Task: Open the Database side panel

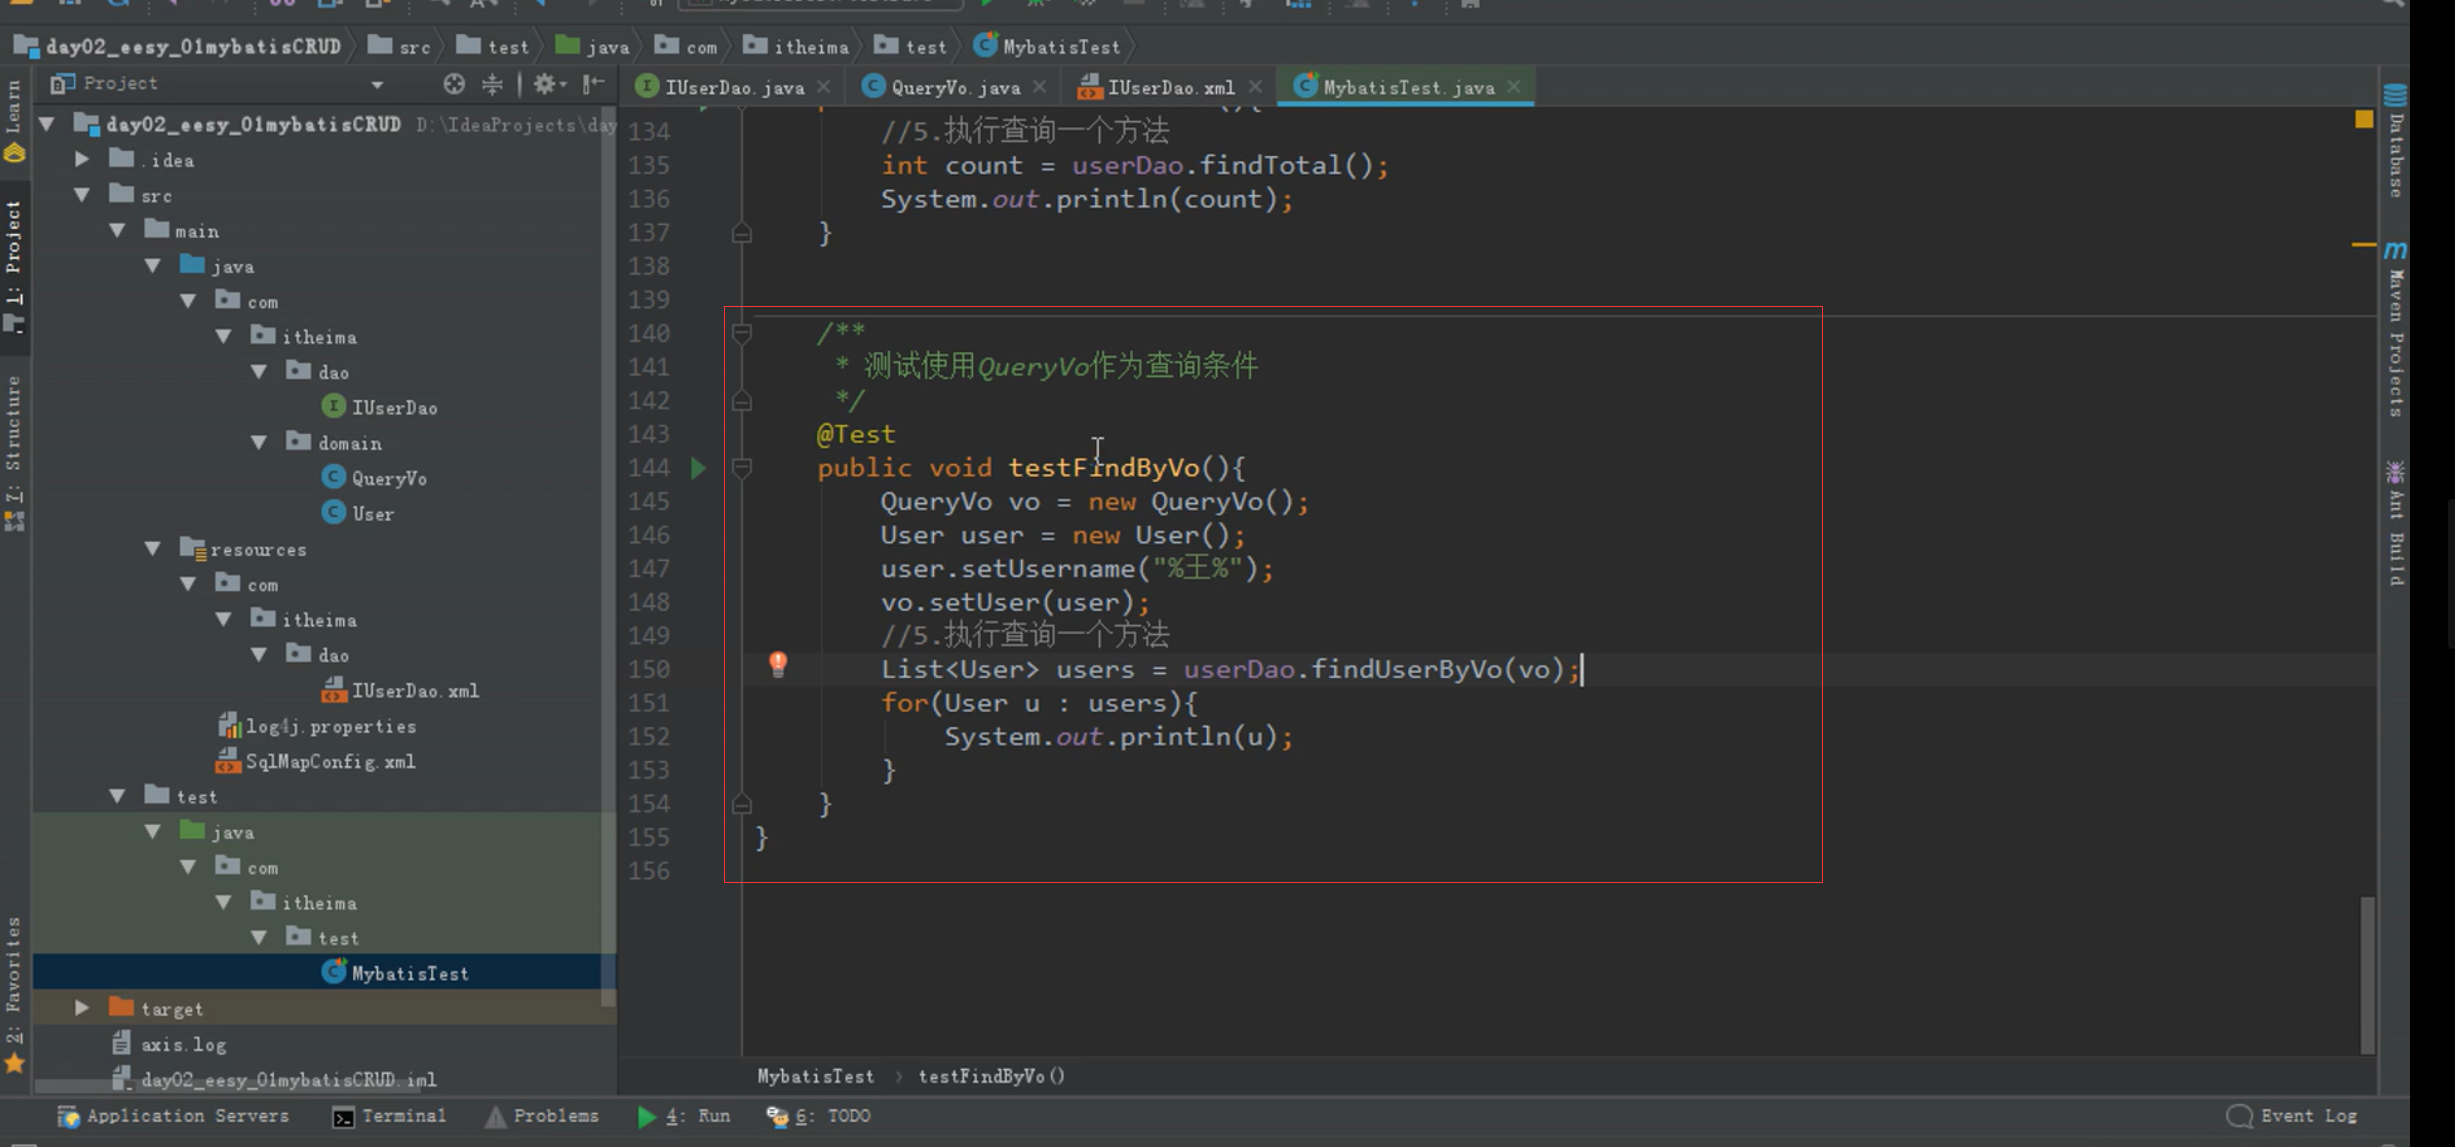Action: pos(2396,140)
